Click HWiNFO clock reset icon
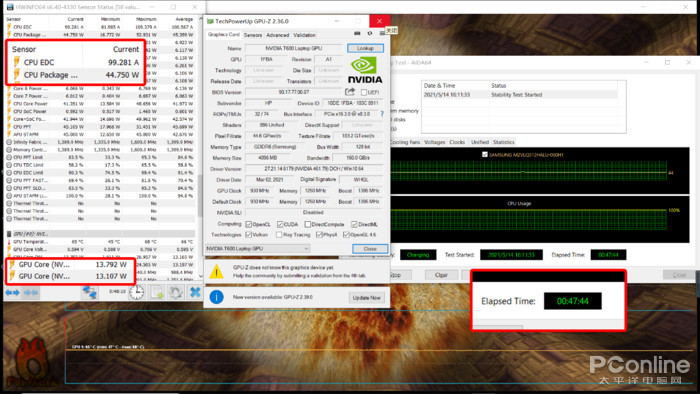 coord(137,293)
